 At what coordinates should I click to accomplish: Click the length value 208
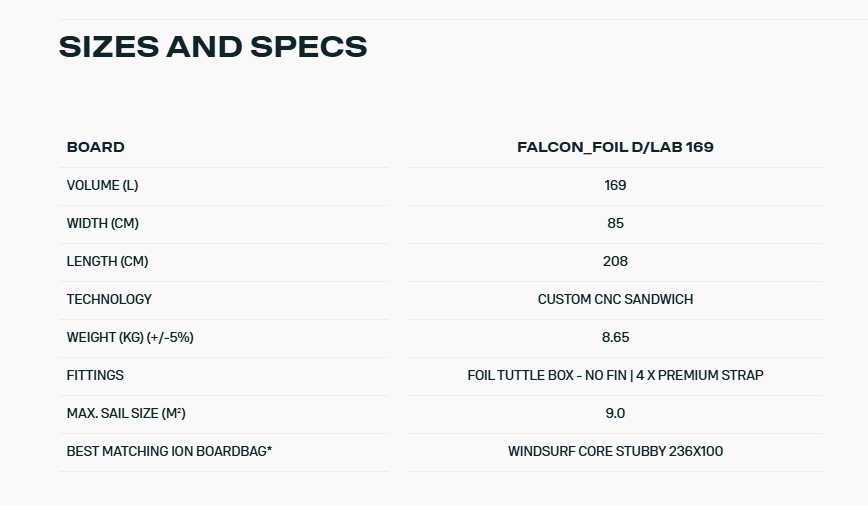[615, 261]
